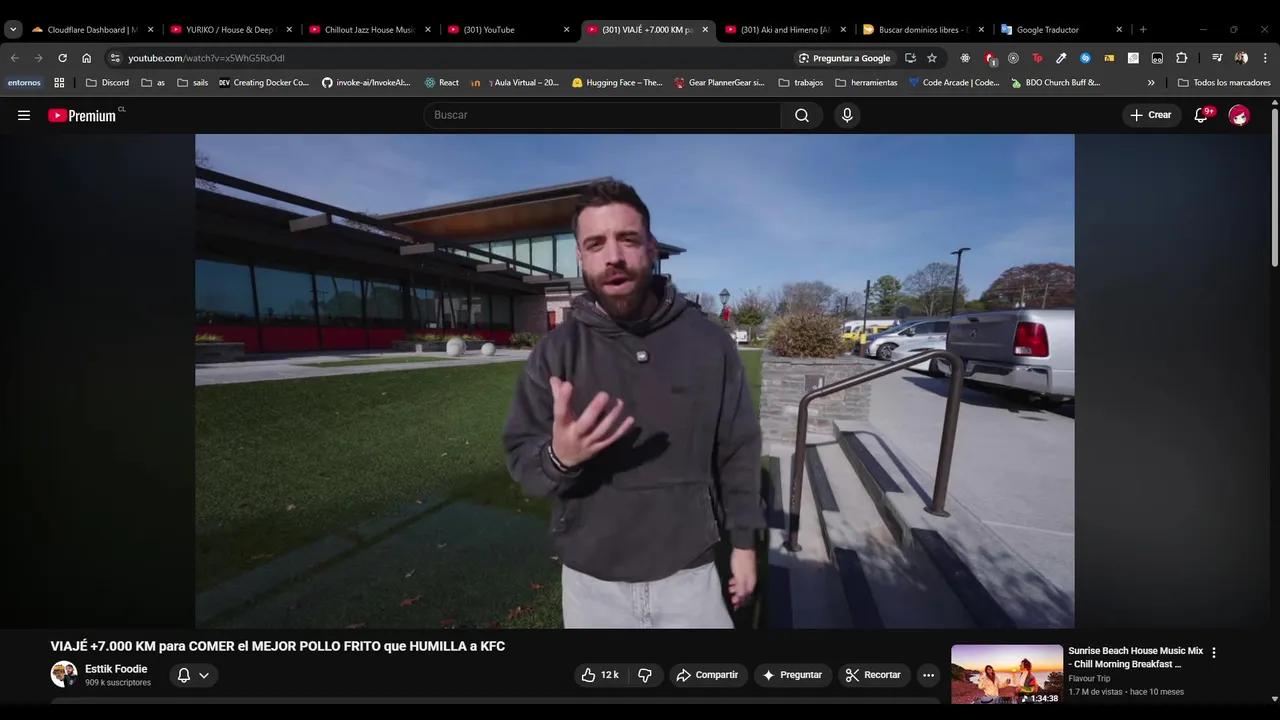This screenshot has width=1280, height=720.
Task: Open the YouTube guide hamburger menu
Action: 24,115
